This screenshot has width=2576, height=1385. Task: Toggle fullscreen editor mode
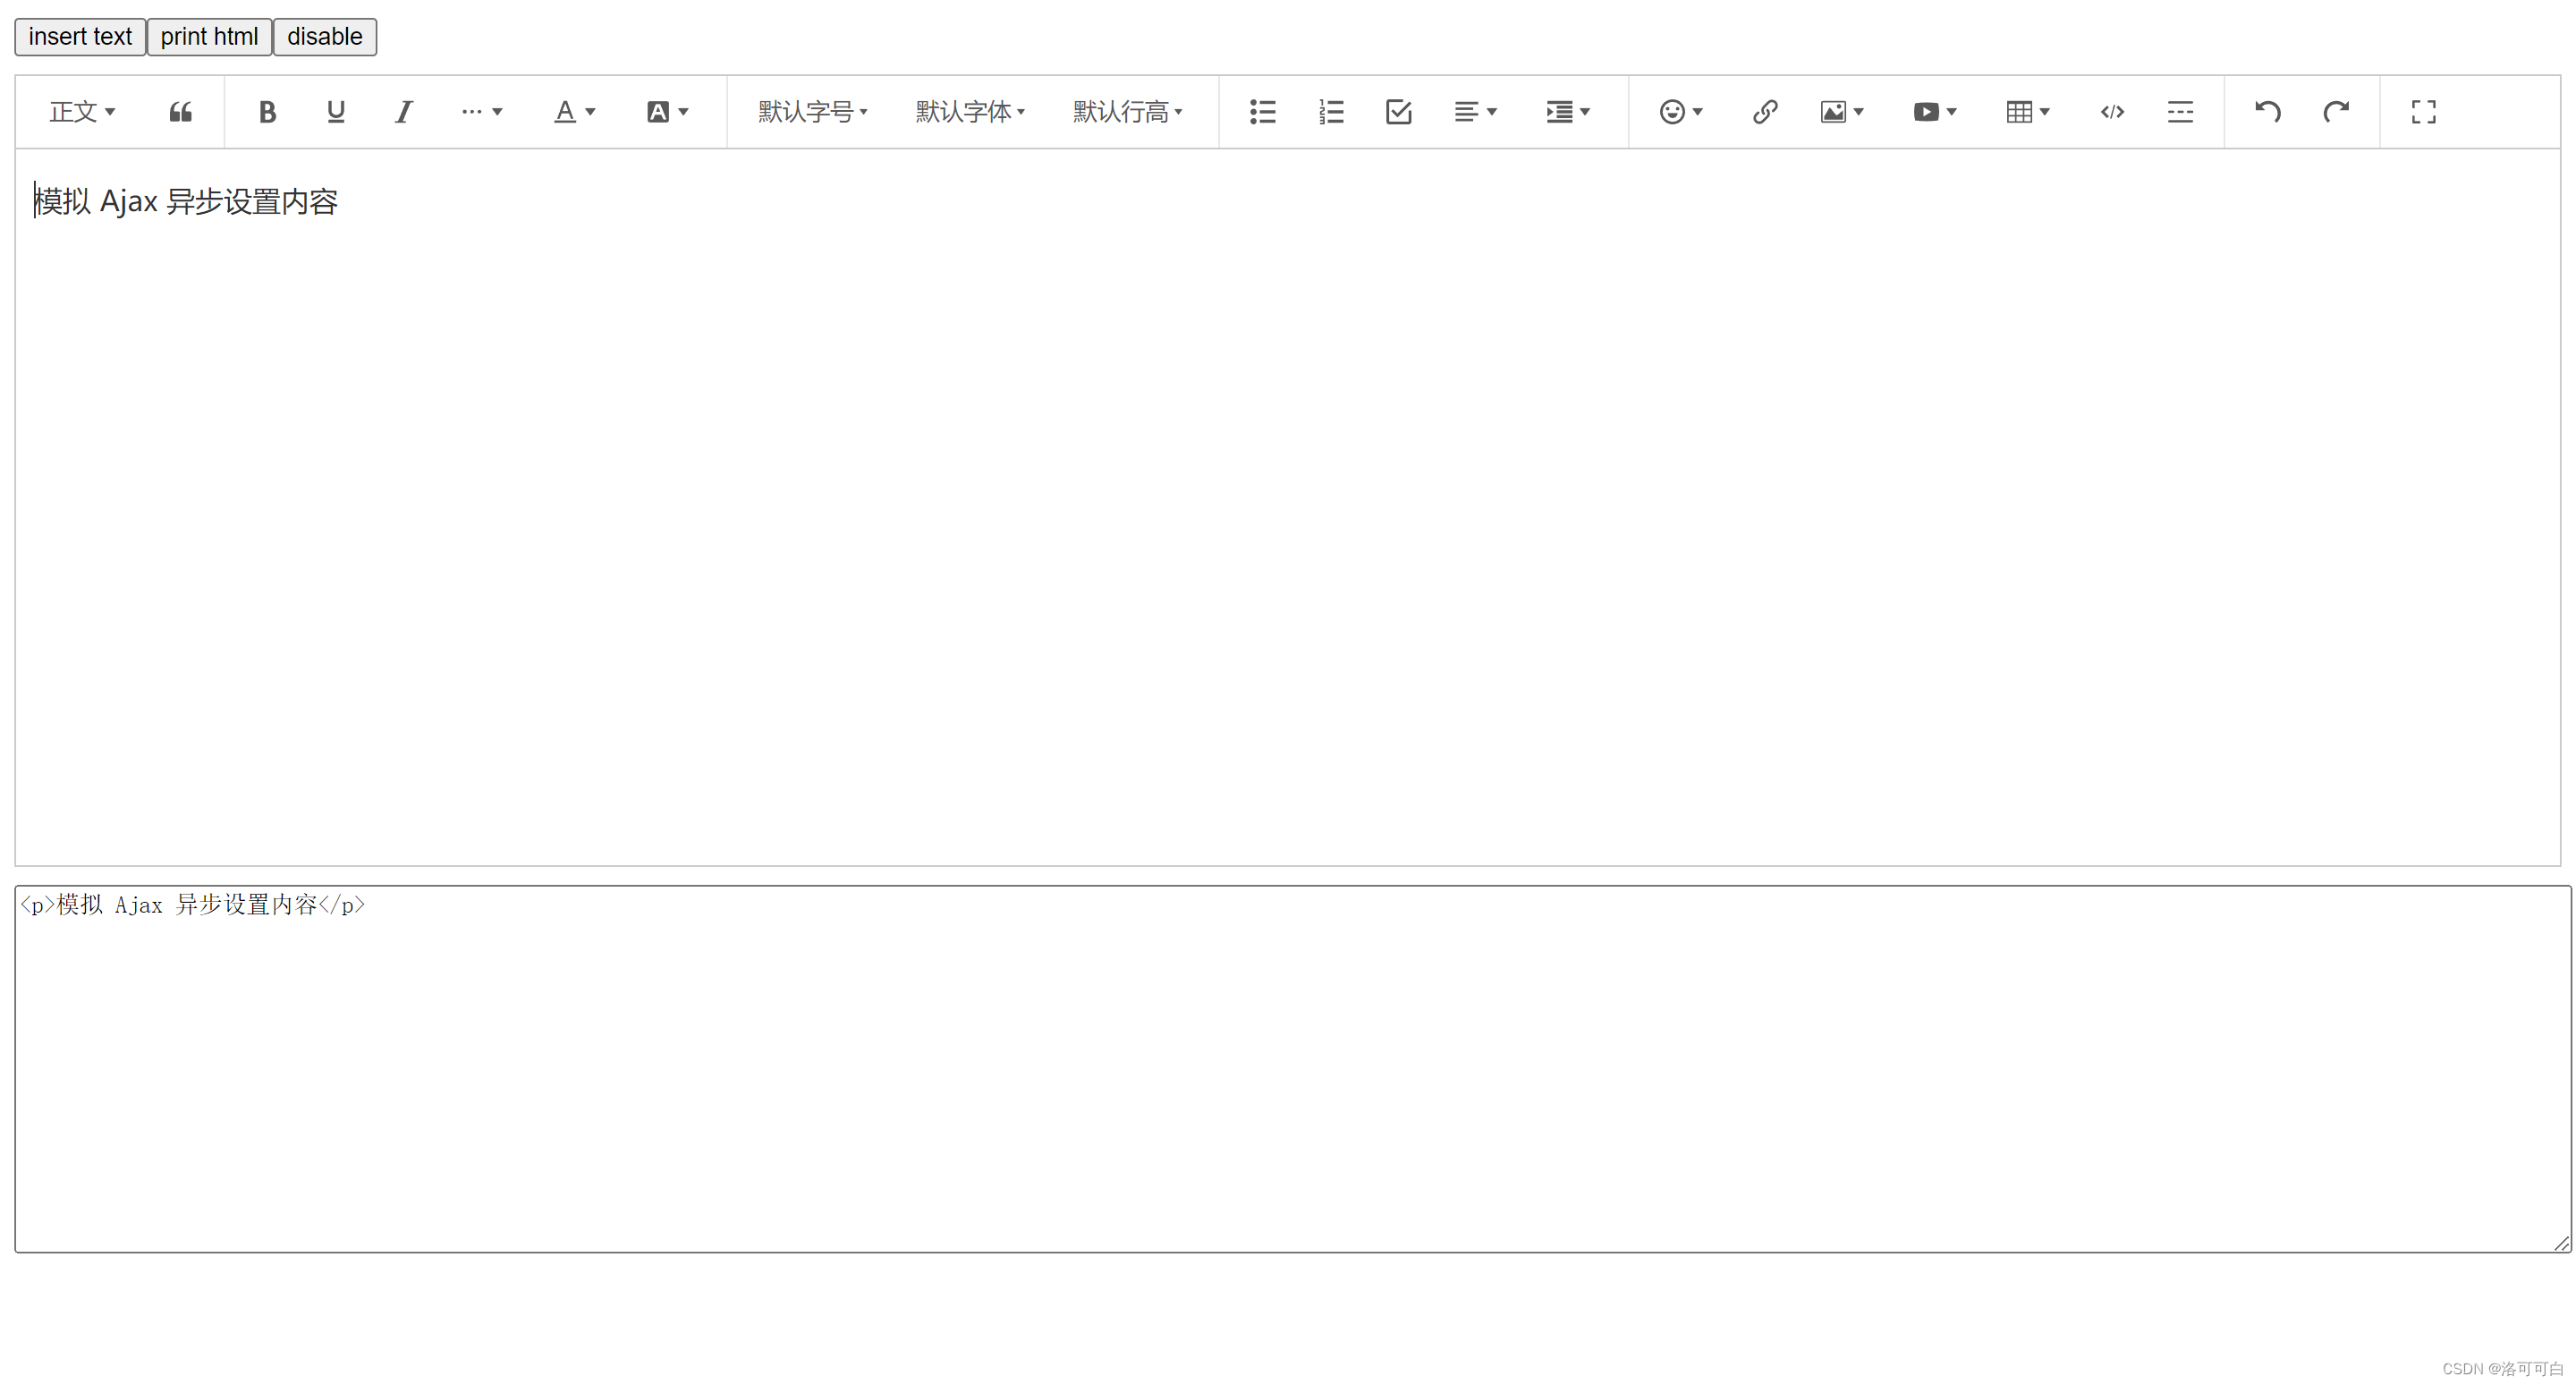point(2424,112)
